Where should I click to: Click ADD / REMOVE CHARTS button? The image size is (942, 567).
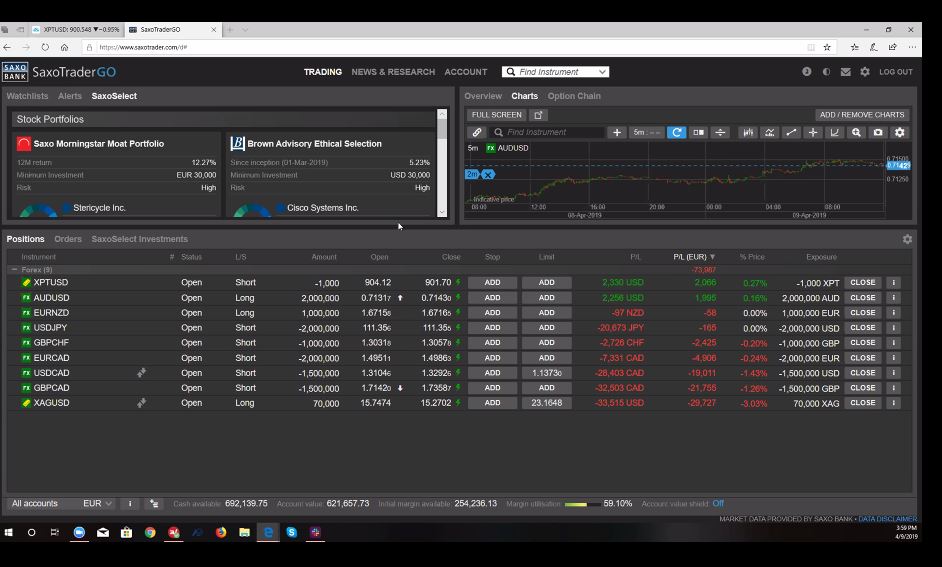click(861, 115)
